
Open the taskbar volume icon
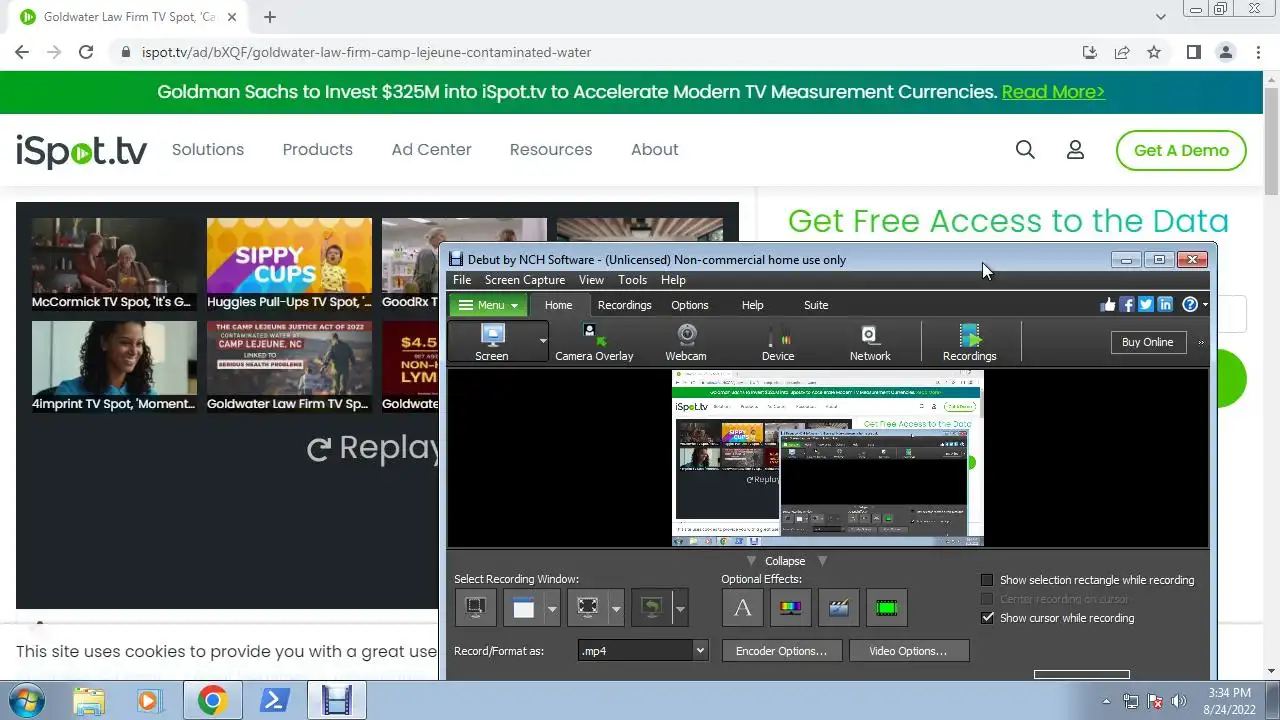(x=1179, y=701)
